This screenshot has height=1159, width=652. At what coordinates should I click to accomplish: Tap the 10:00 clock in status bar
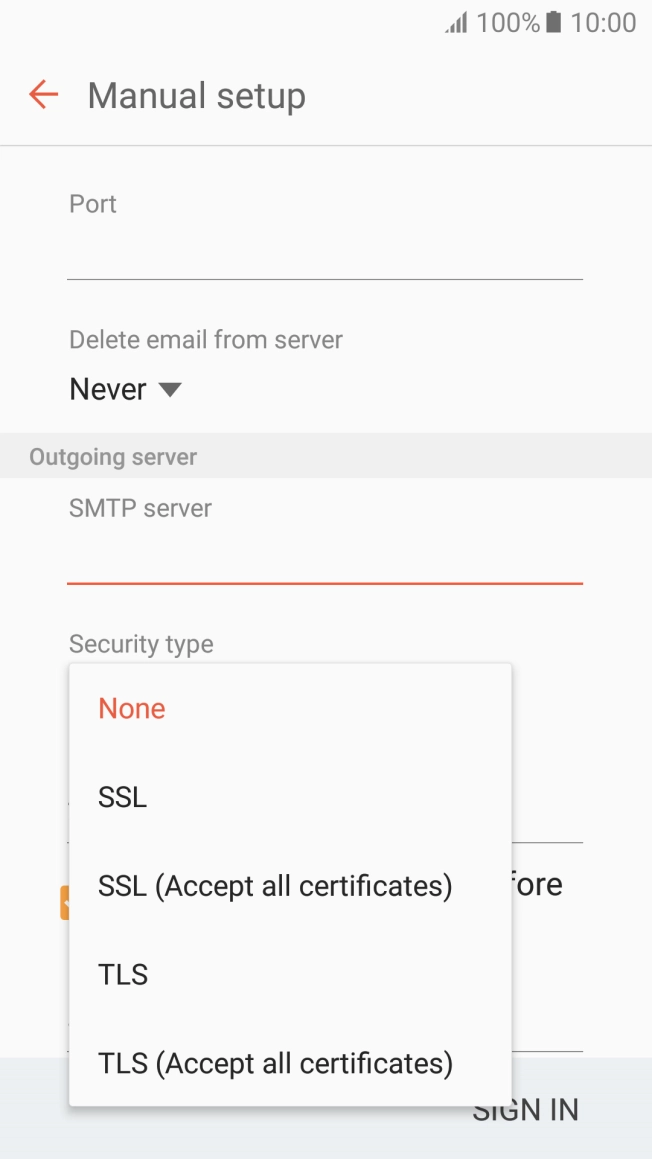pyautogui.click(x=603, y=23)
